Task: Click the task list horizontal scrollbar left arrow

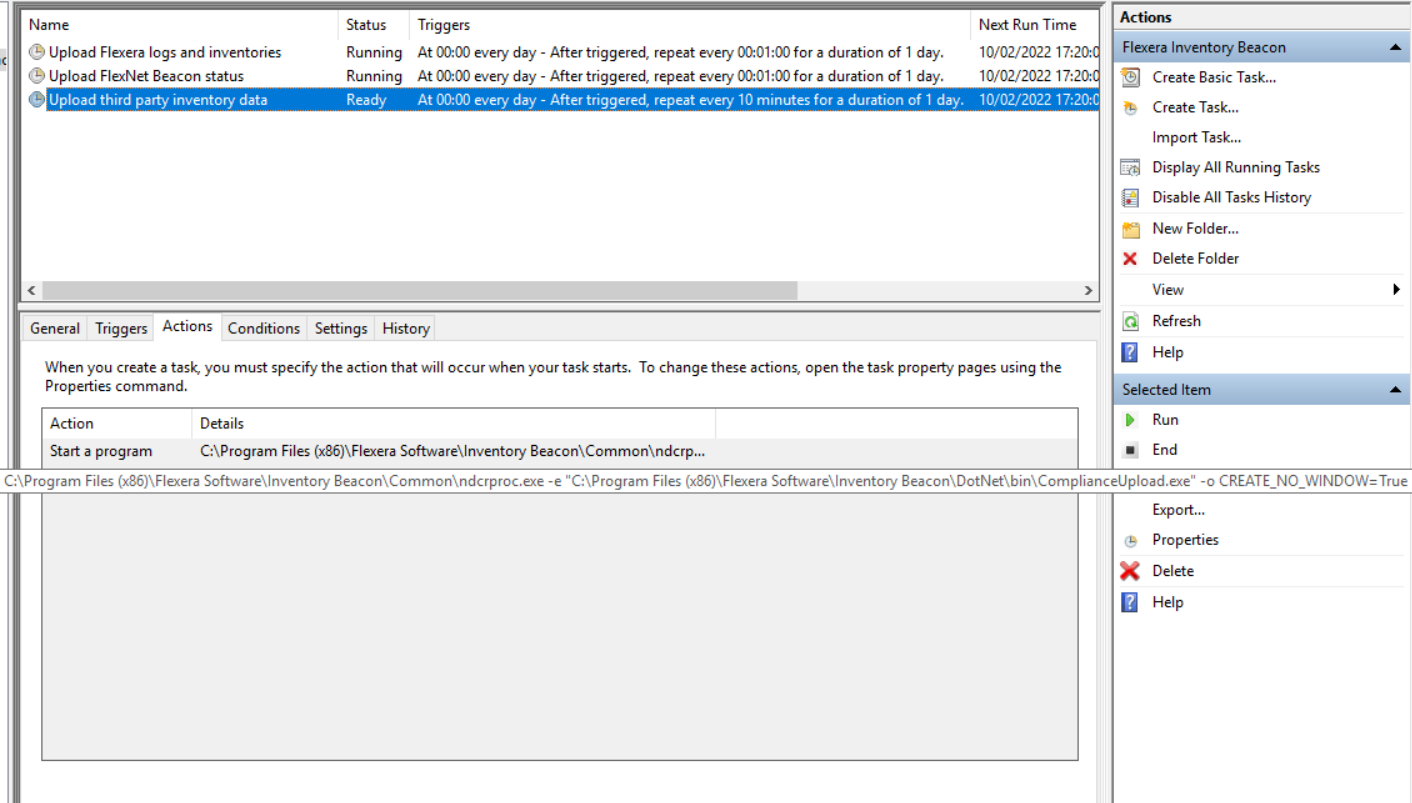Action: [32, 290]
